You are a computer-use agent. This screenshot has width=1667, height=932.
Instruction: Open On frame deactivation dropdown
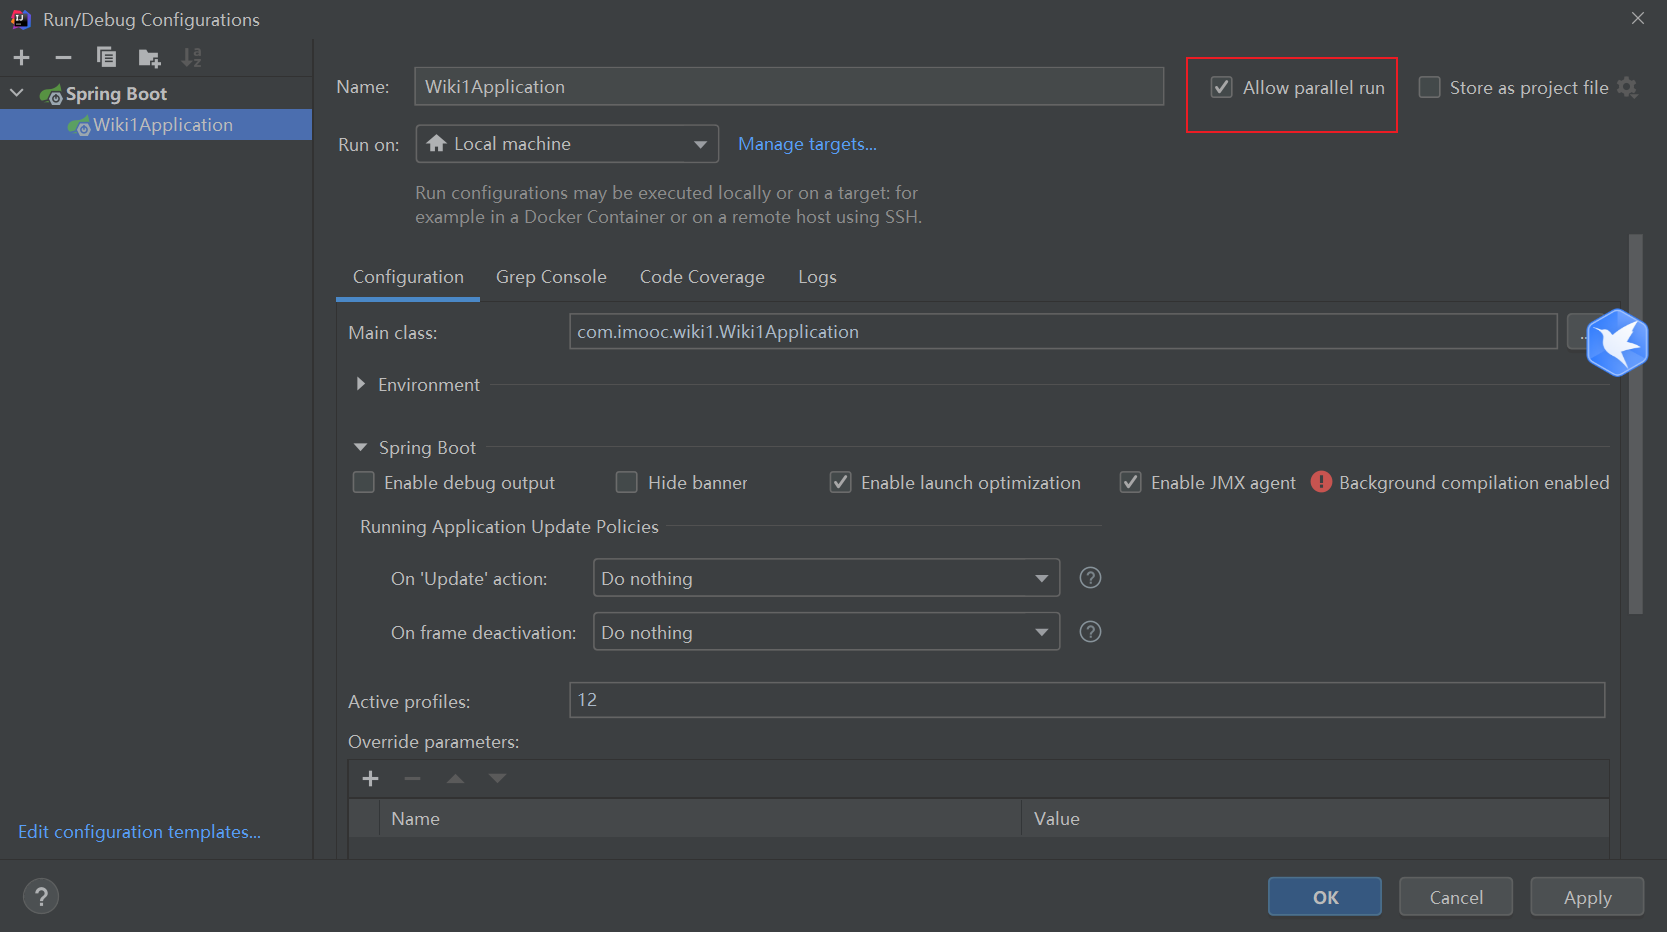pyautogui.click(x=826, y=632)
